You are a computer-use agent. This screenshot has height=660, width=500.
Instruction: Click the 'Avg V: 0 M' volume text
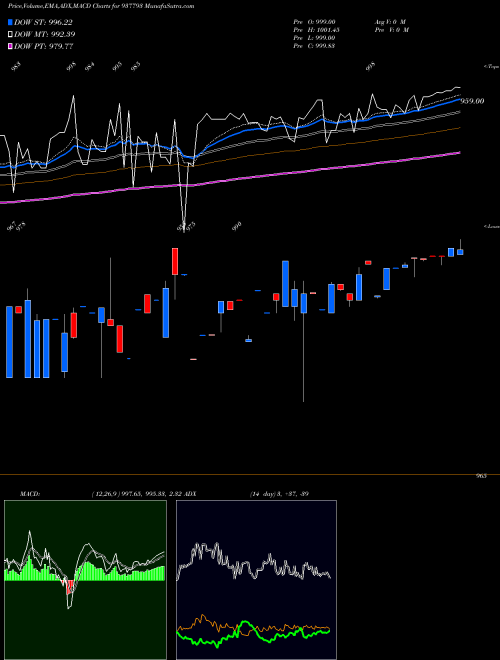[x=390, y=22]
